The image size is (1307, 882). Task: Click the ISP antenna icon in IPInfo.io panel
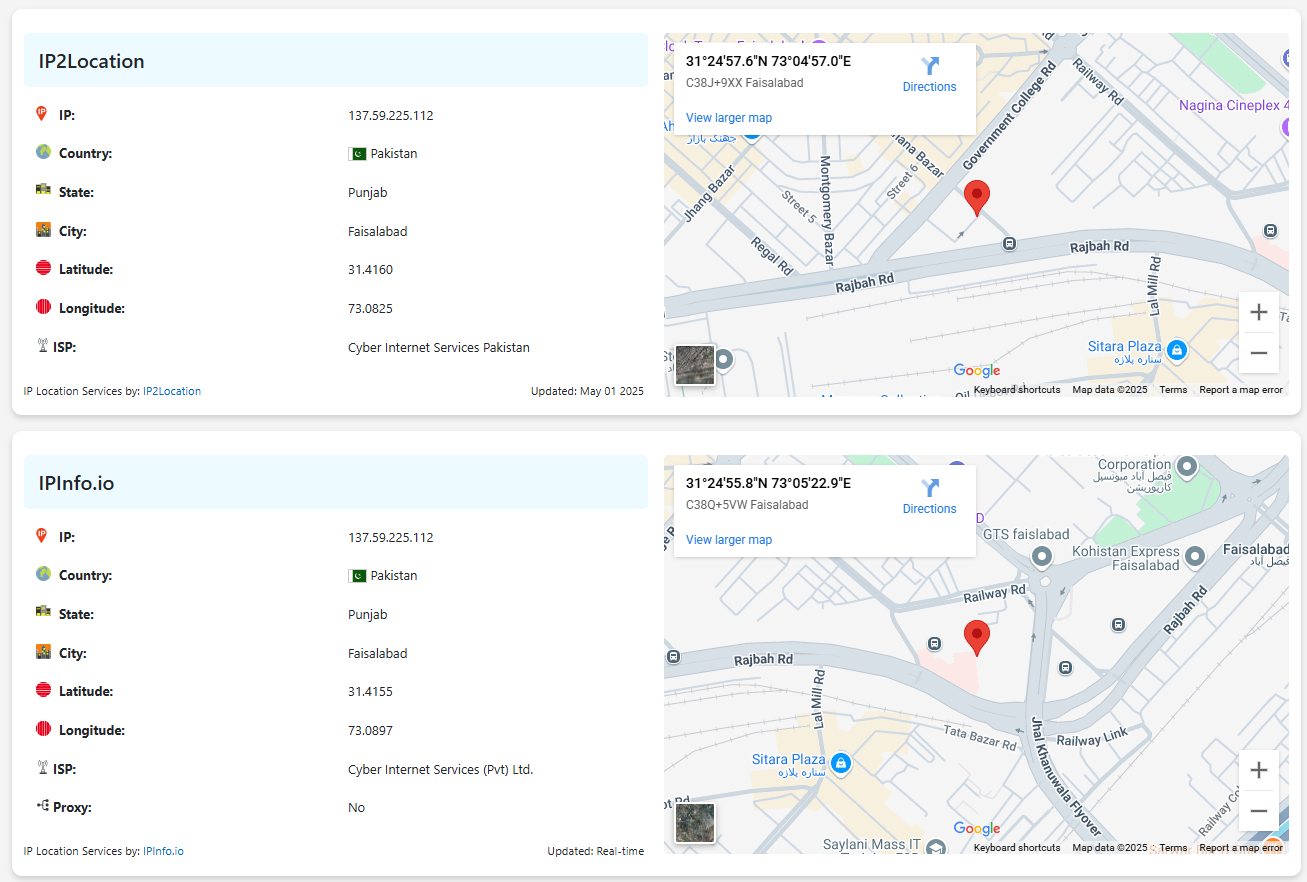[x=43, y=768]
